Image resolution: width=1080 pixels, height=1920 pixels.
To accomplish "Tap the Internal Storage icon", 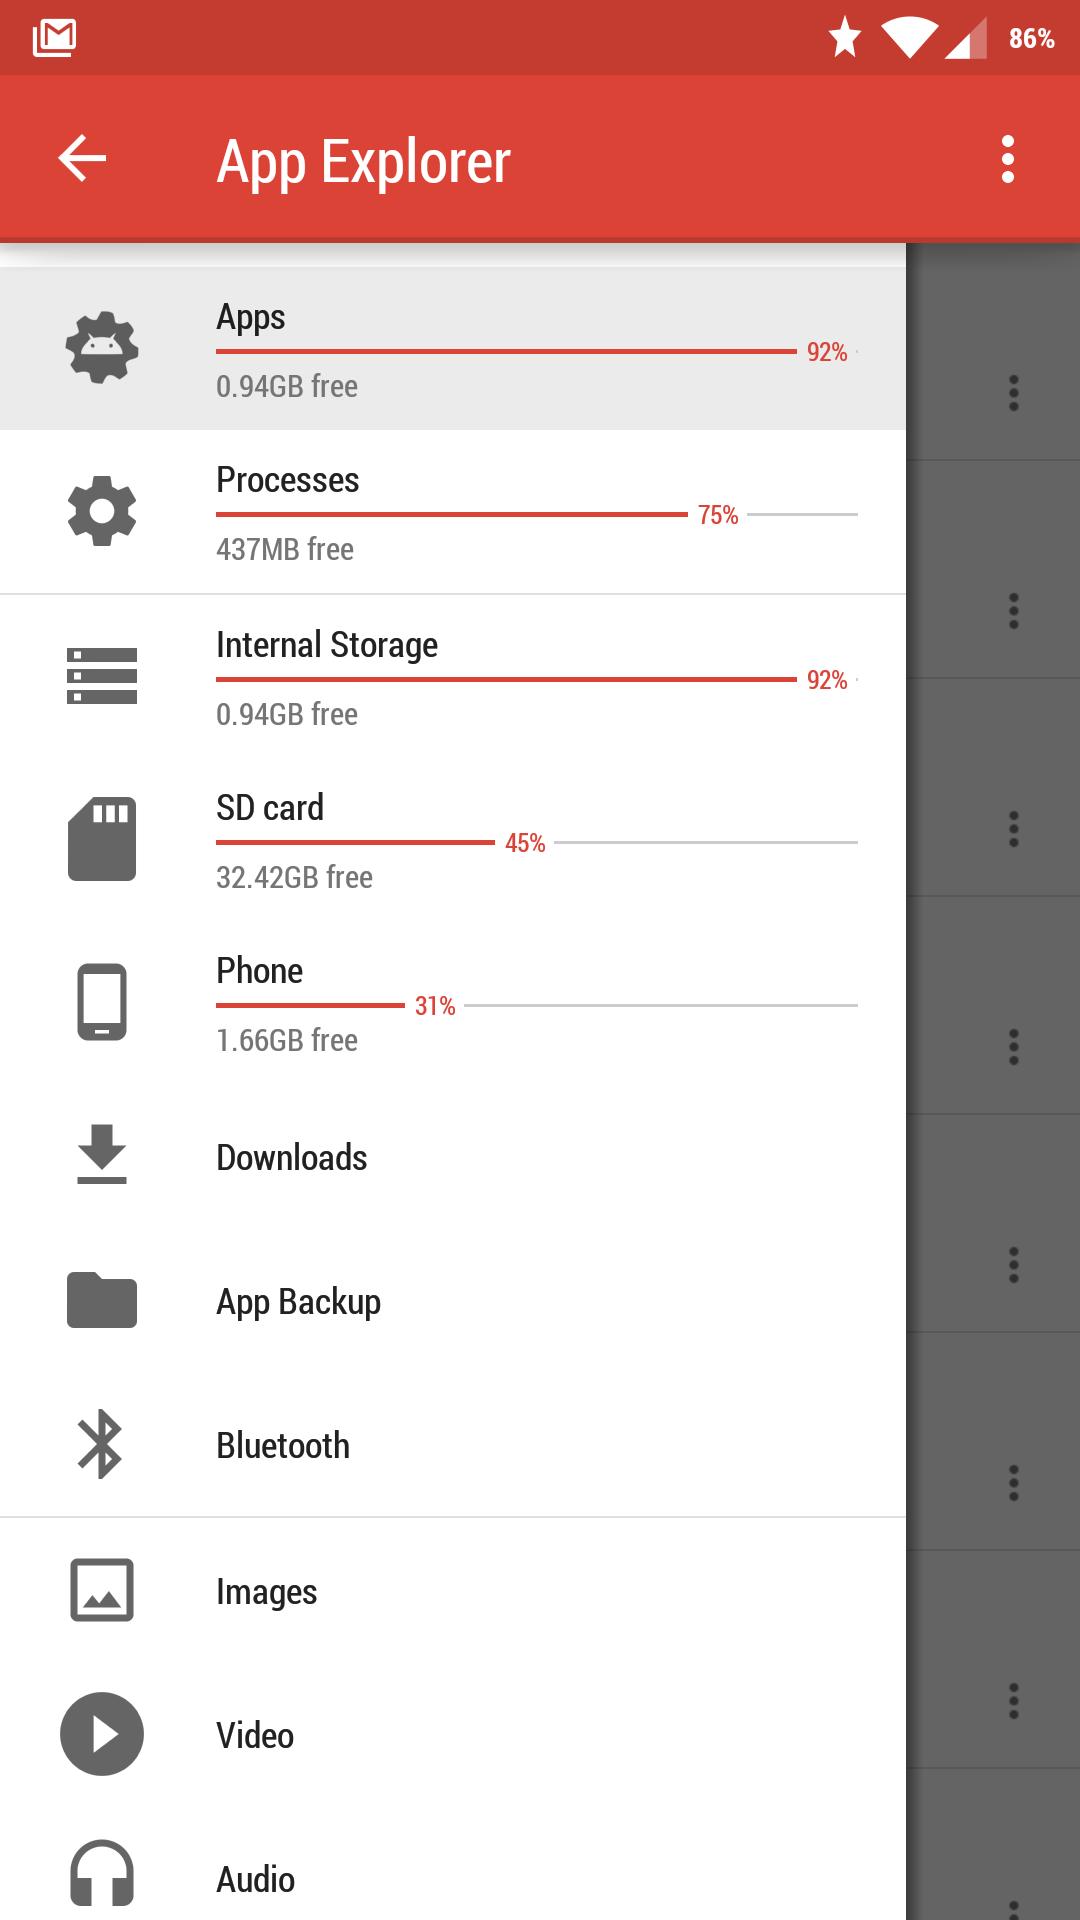I will click(x=102, y=676).
